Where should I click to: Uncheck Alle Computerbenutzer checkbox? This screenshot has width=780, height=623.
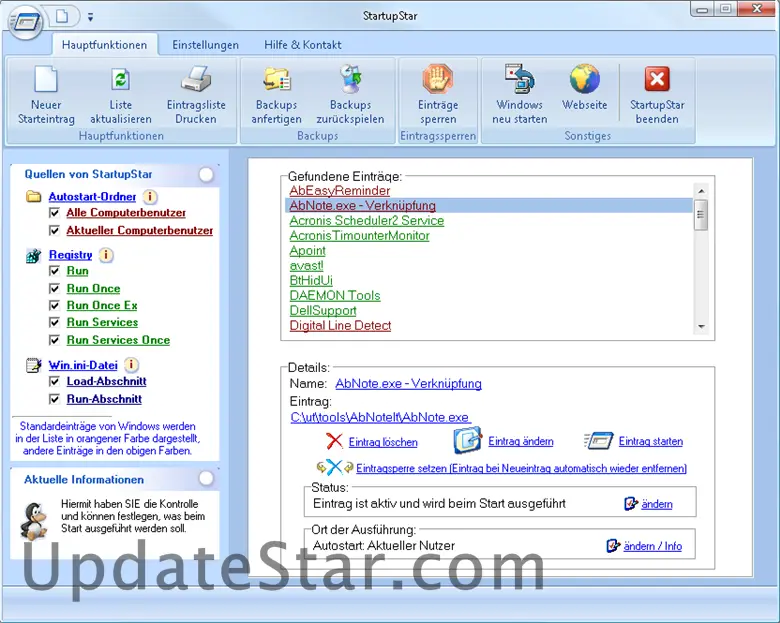tap(54, 213)
